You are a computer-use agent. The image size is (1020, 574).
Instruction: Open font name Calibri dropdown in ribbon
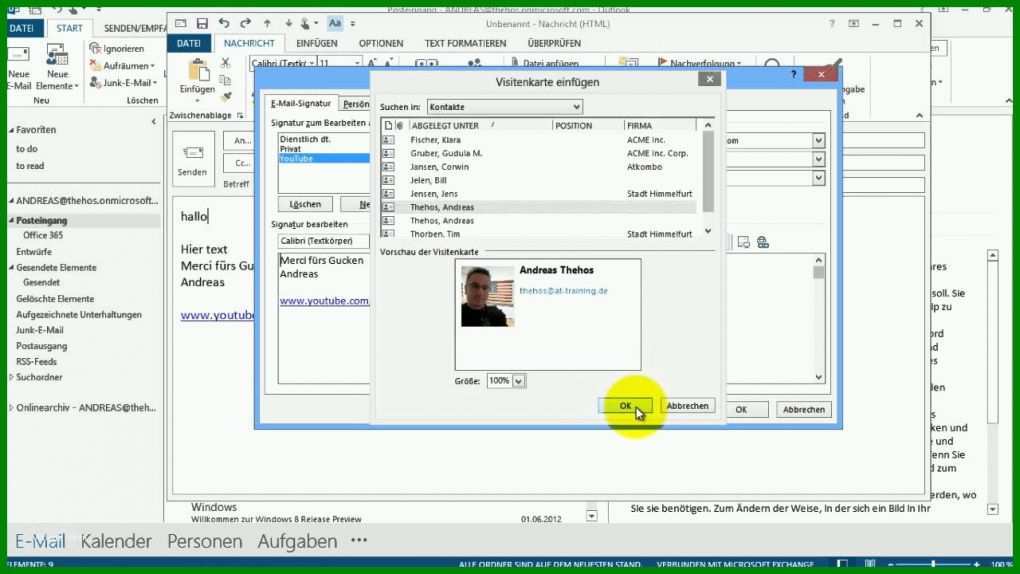tap(311, 63)
